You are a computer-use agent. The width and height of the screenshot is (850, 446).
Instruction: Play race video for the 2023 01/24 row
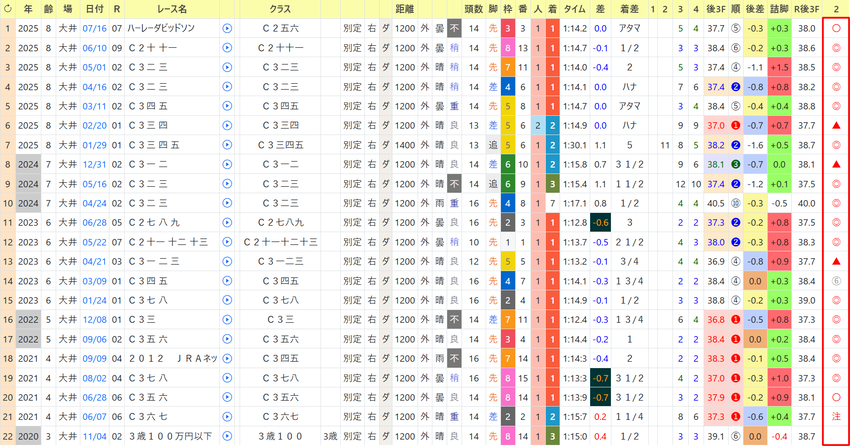pyautogui.click(x=227, y=300)
